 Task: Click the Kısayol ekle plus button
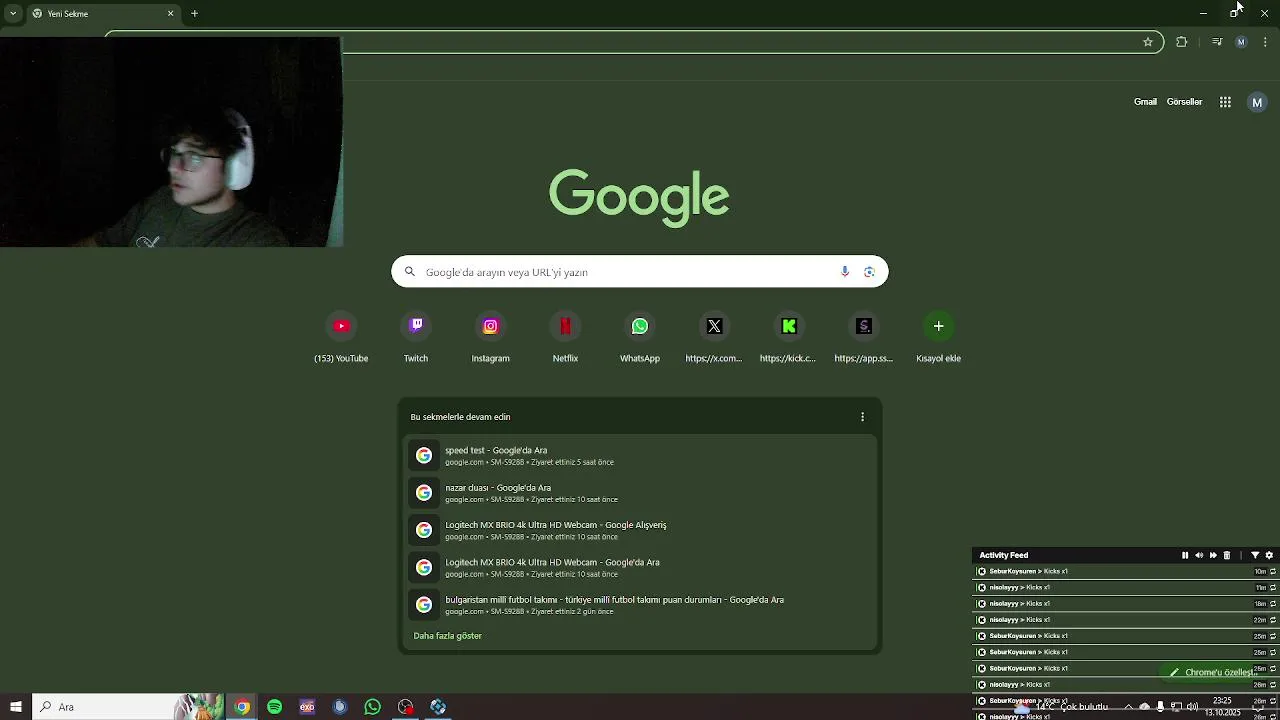click(938, 326)
